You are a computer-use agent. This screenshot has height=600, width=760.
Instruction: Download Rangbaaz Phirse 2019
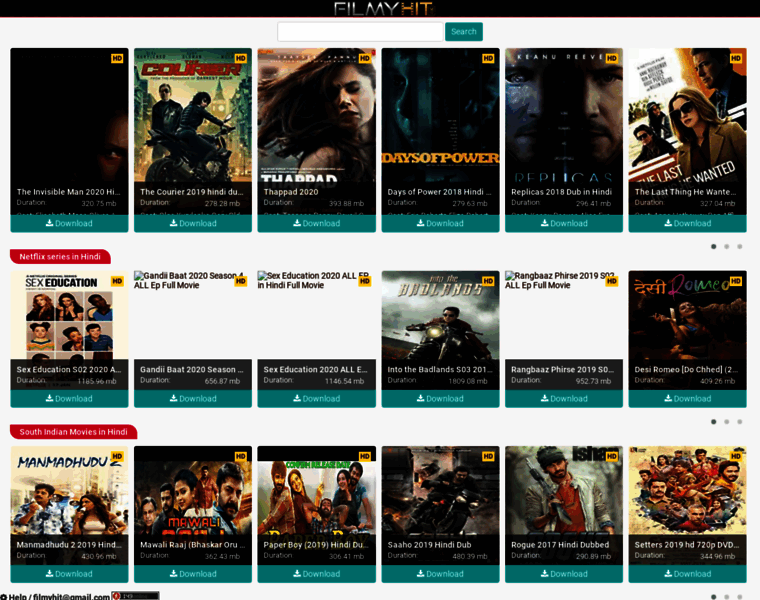click(x=564, y=398)
